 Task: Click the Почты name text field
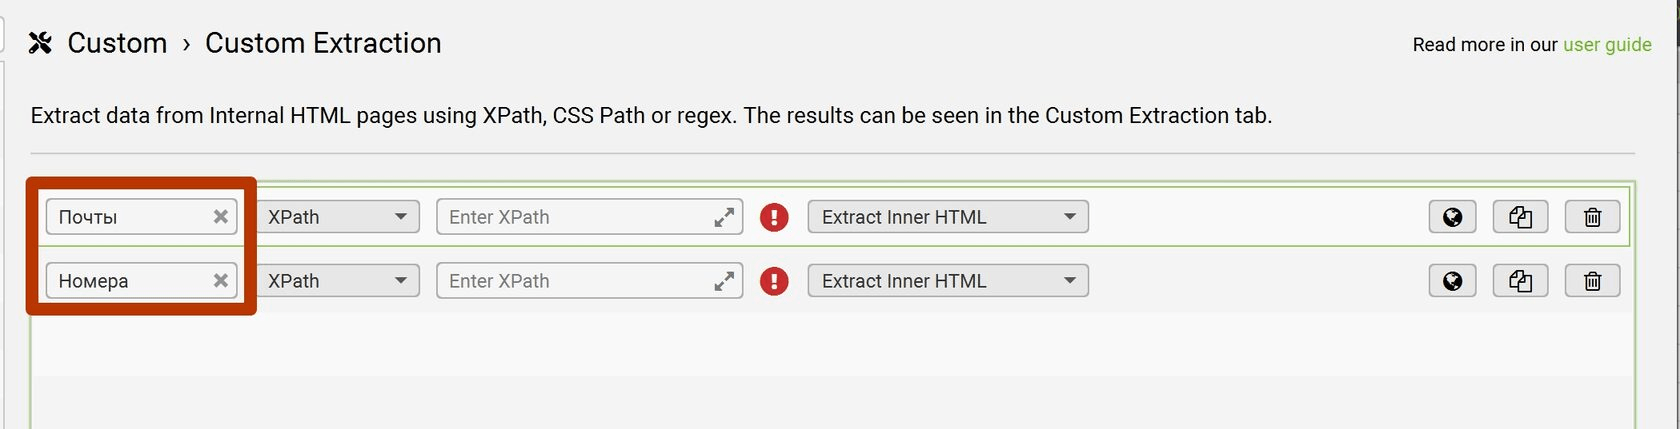pyautogui.click(x=125, y=217)
